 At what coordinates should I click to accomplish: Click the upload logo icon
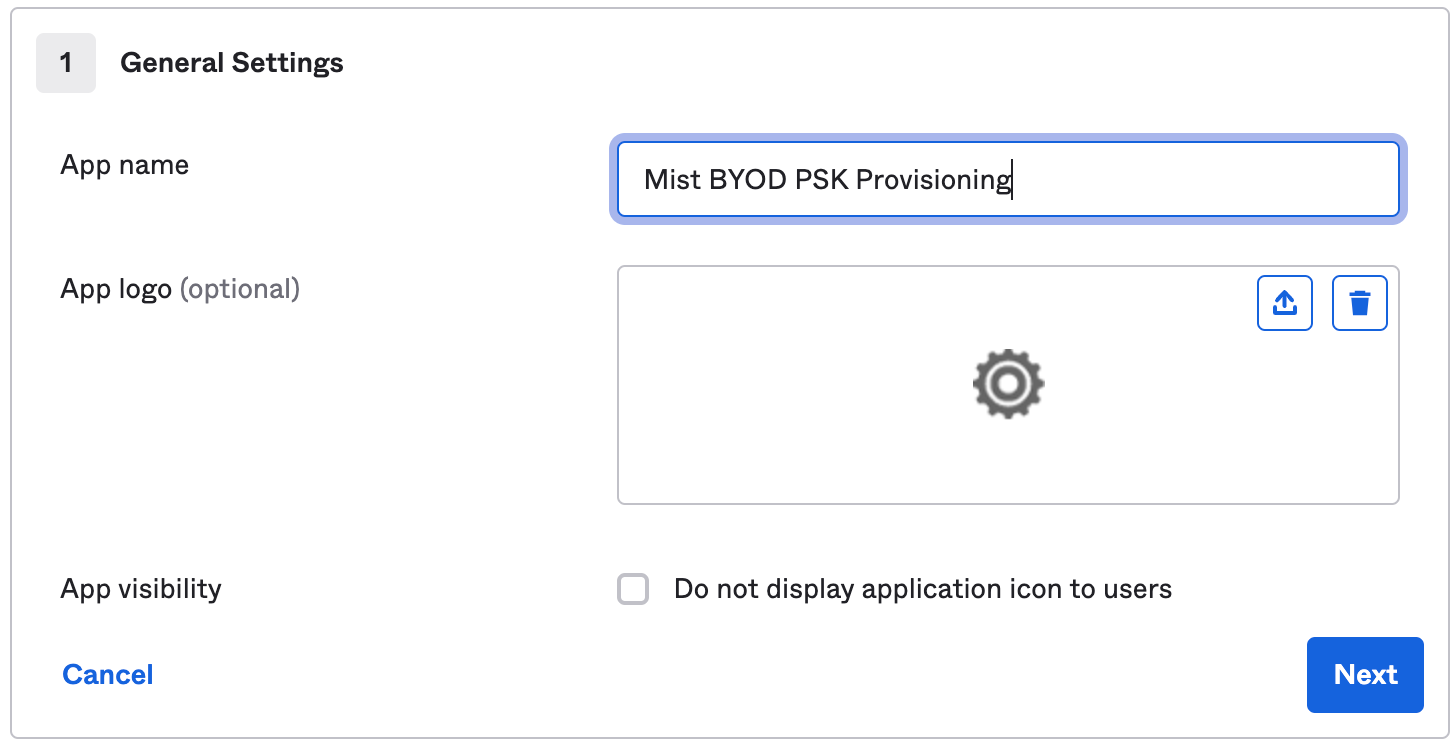click(x=1284, y=303)
